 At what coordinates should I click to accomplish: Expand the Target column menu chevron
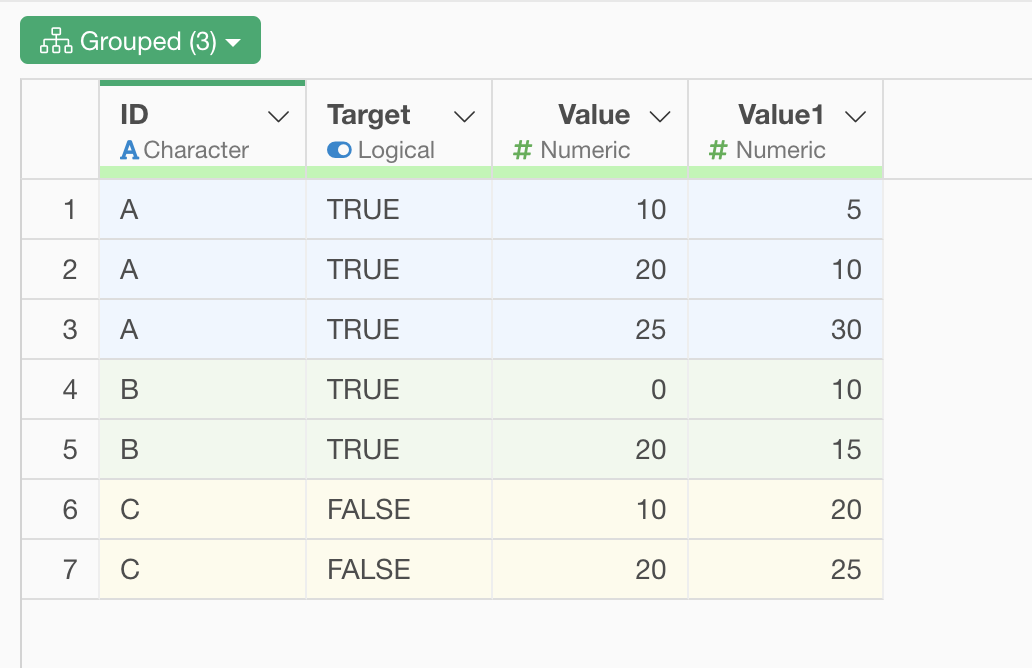tap(464, 117)
